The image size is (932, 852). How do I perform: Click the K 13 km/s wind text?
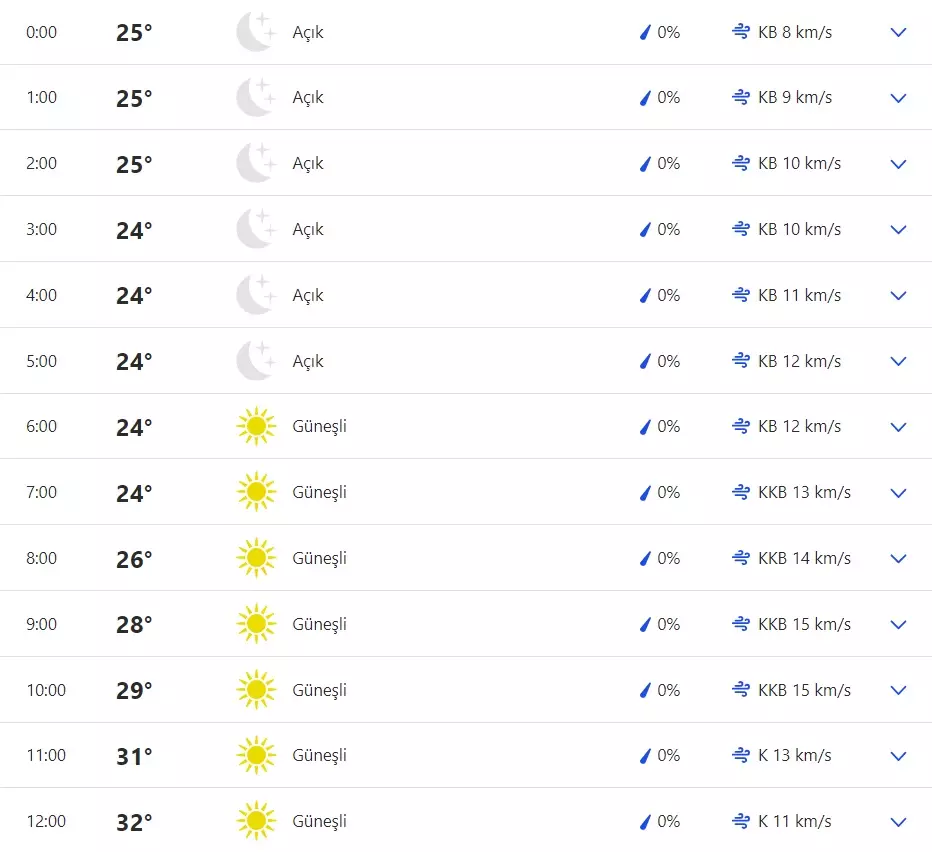pos(795,755)
